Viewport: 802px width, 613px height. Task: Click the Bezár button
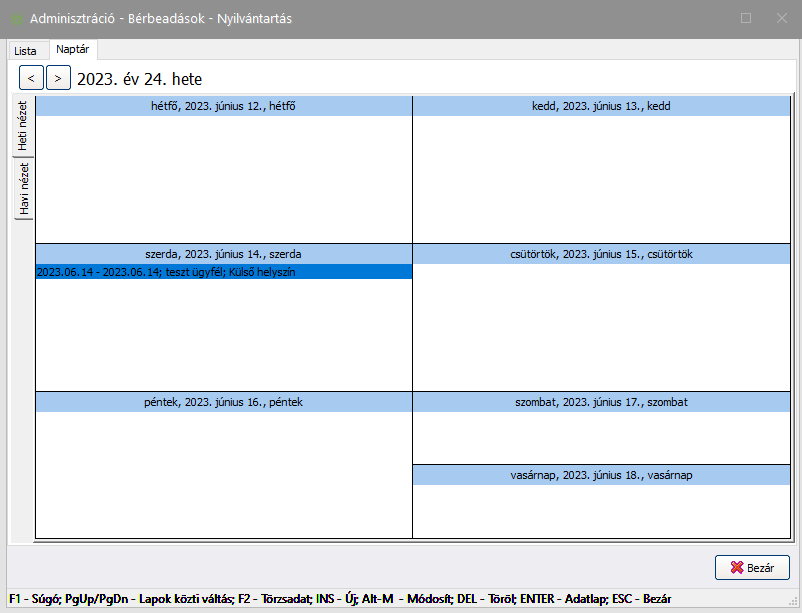752,567
